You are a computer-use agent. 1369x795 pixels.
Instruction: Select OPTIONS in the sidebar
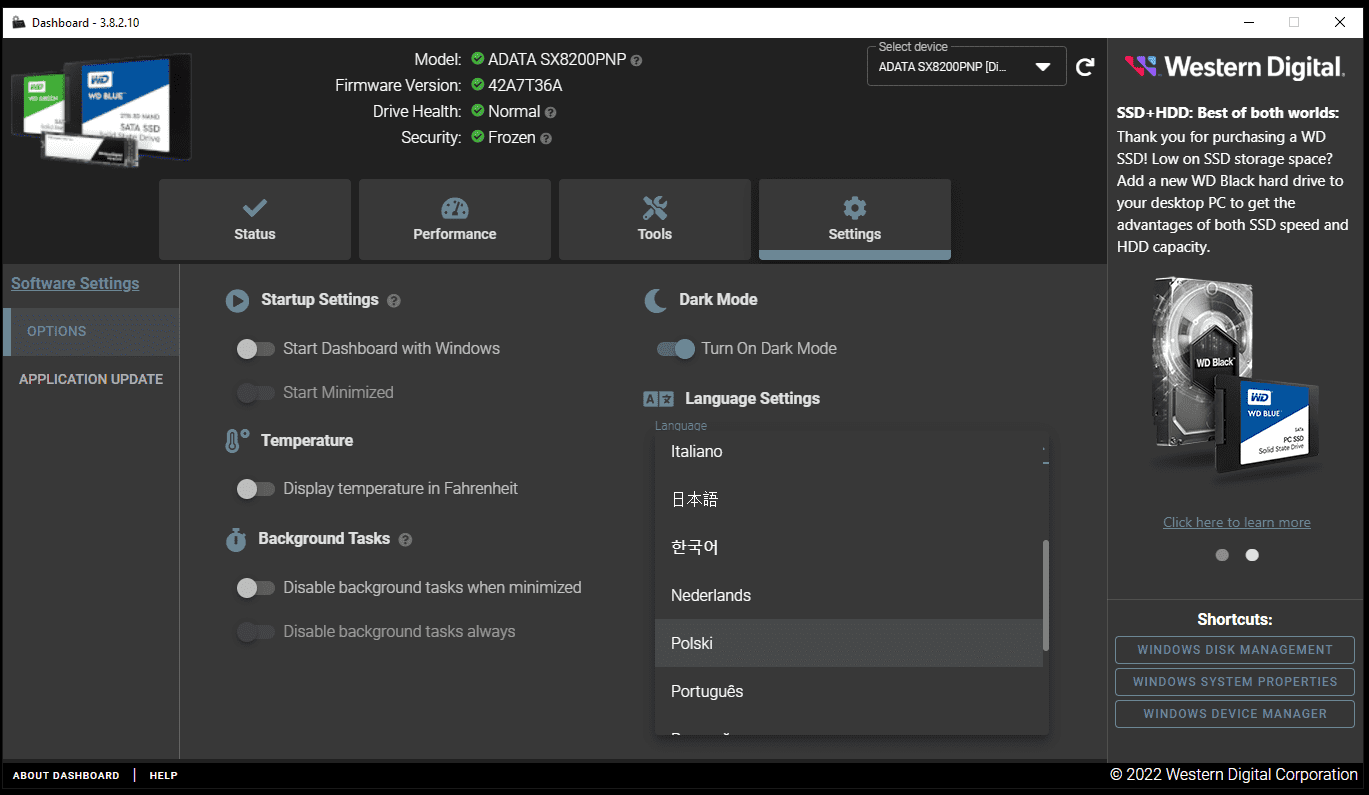[x=91, y=332]
